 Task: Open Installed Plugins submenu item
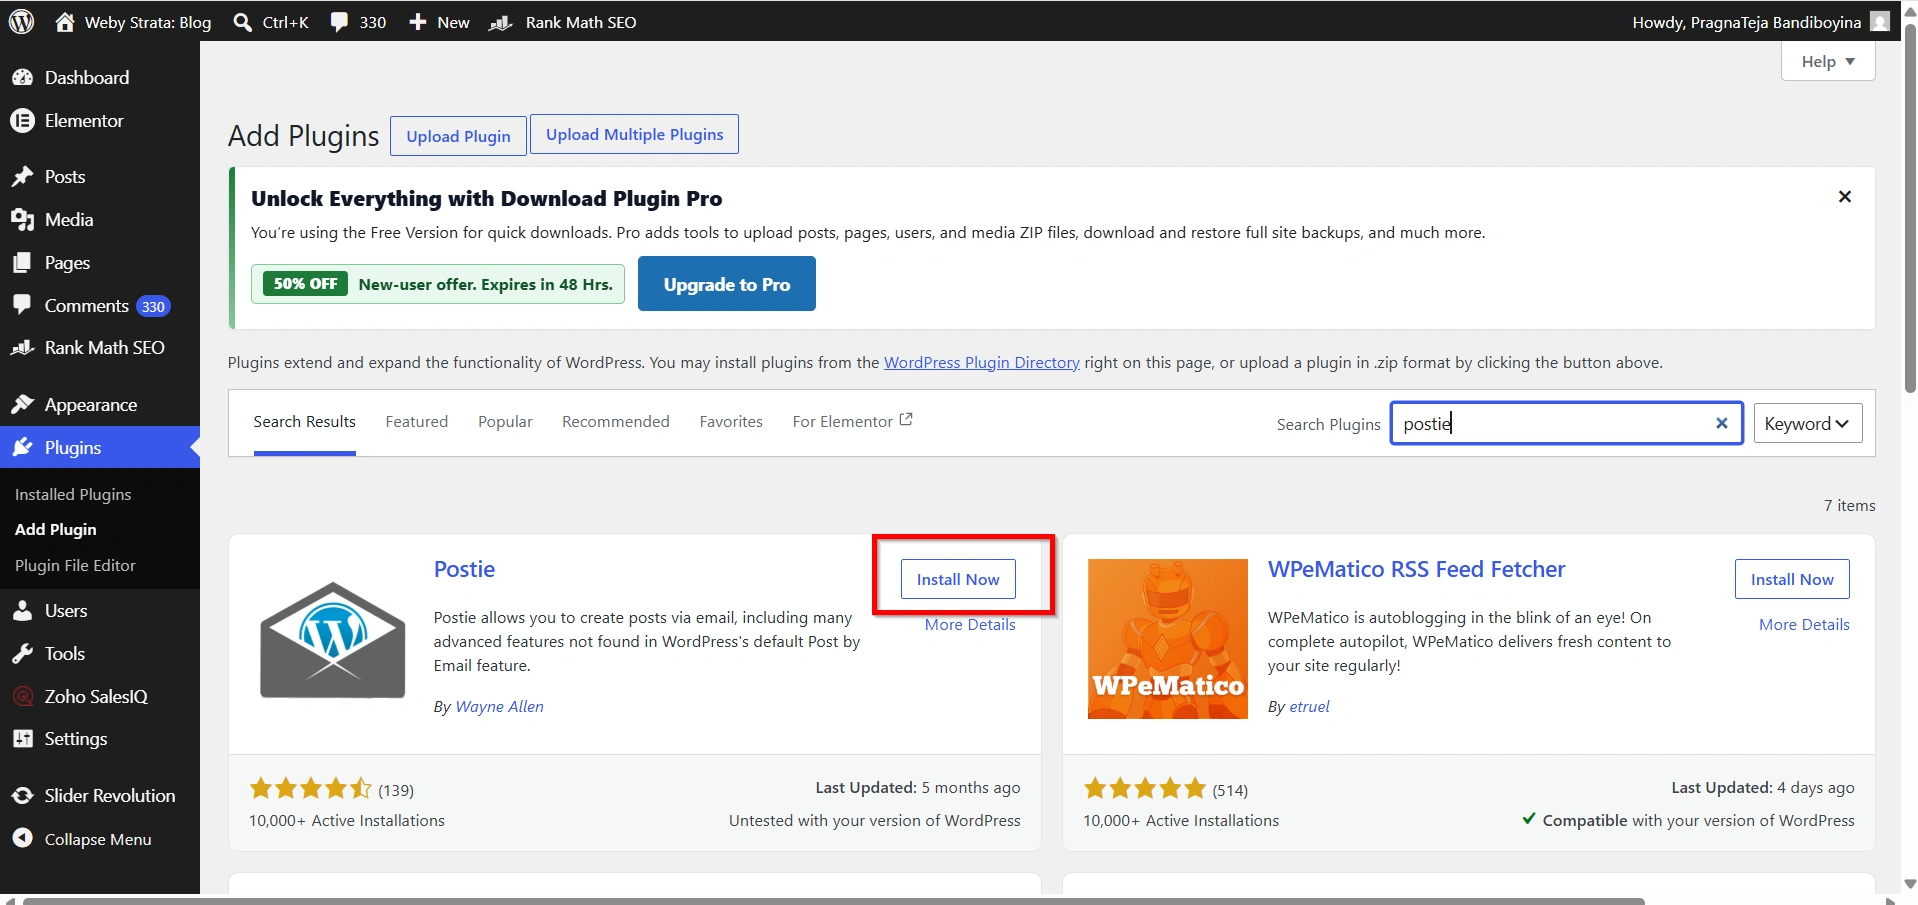(x=73, y=494)
